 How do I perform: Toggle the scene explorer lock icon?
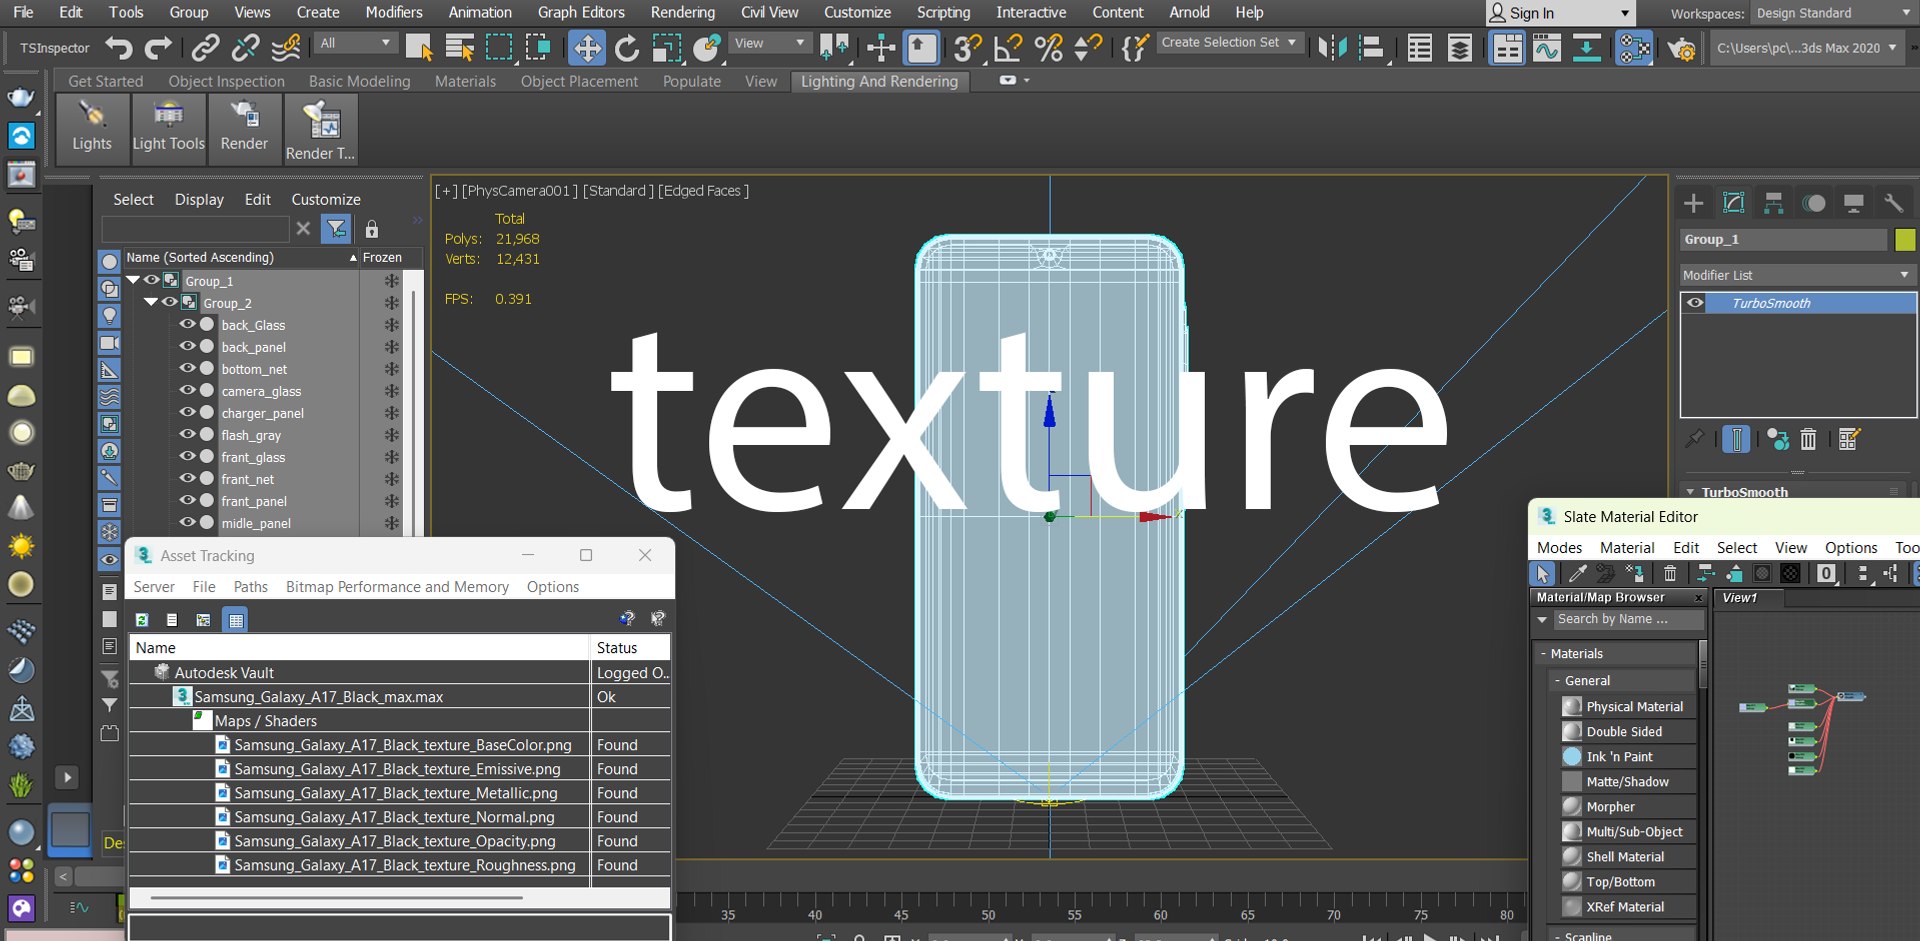point(371,229)
